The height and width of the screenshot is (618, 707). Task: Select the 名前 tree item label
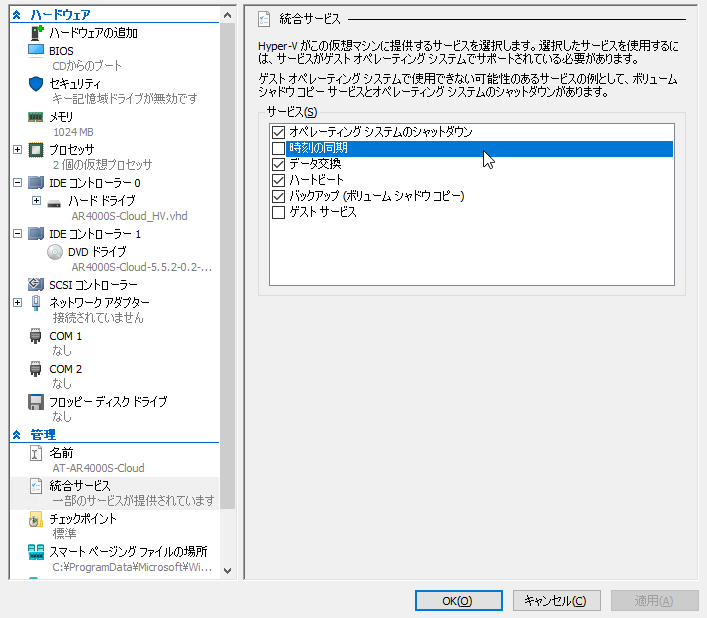click(61, 453)
